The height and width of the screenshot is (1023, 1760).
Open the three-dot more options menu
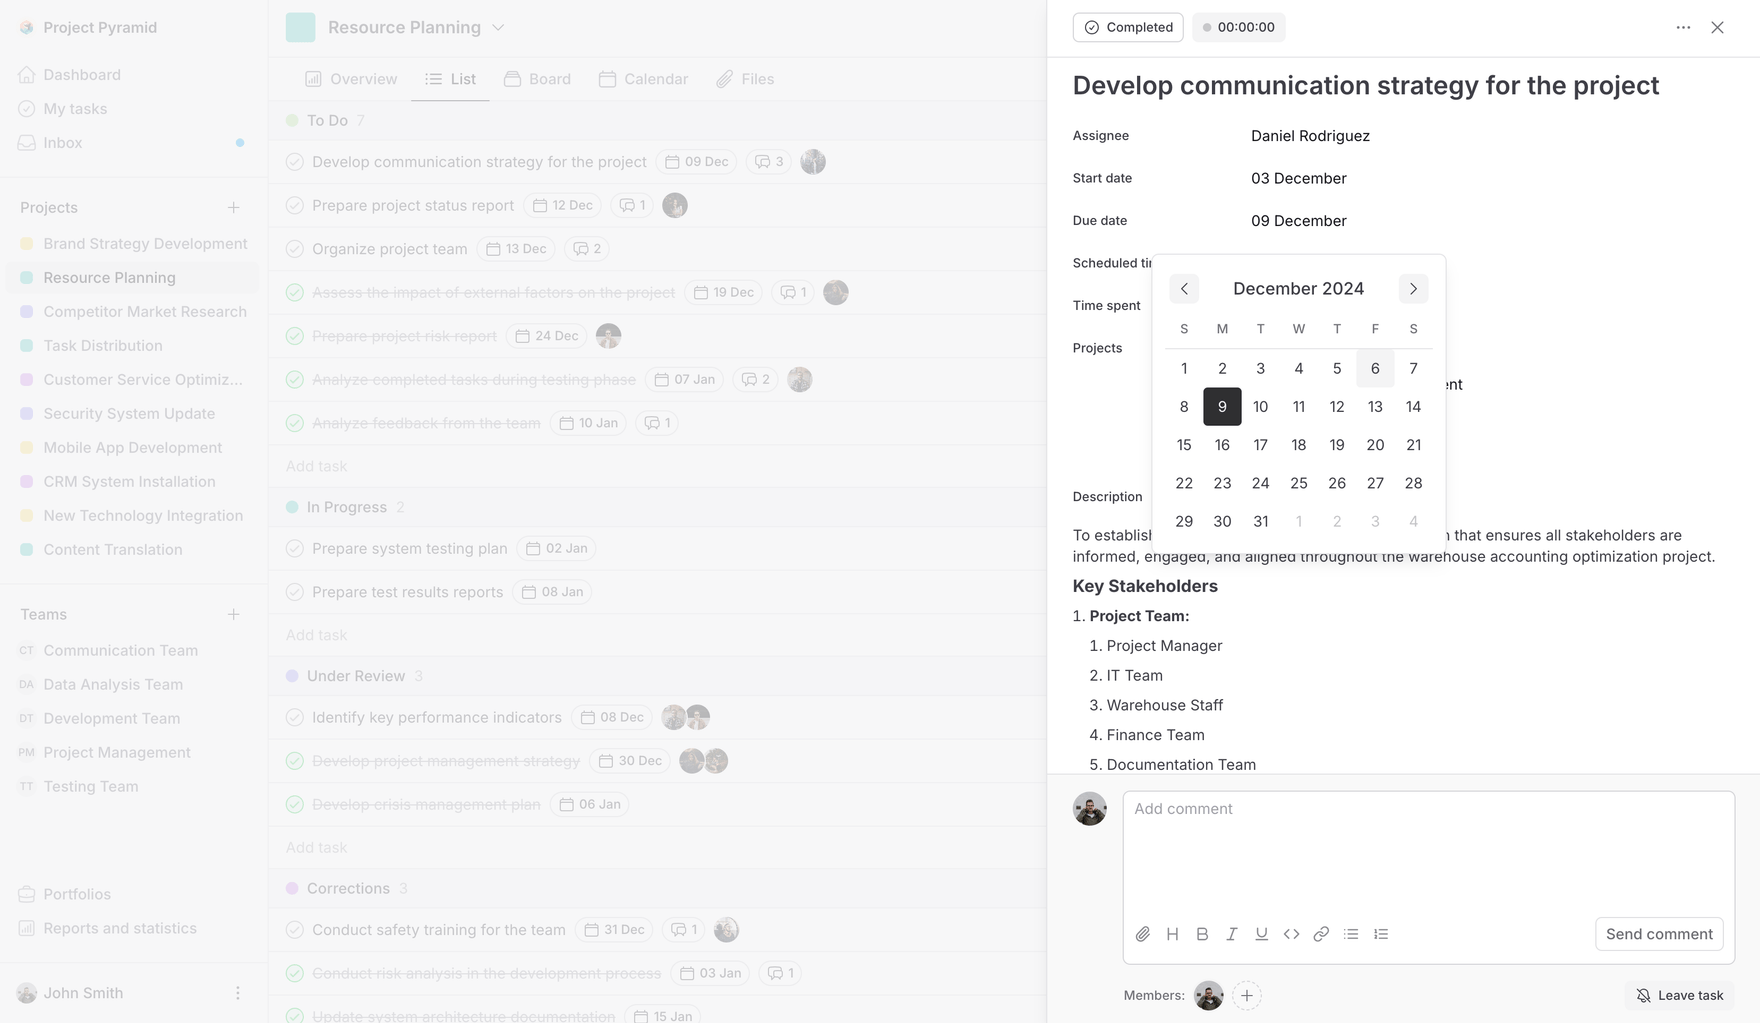(x=1683, y=27)
